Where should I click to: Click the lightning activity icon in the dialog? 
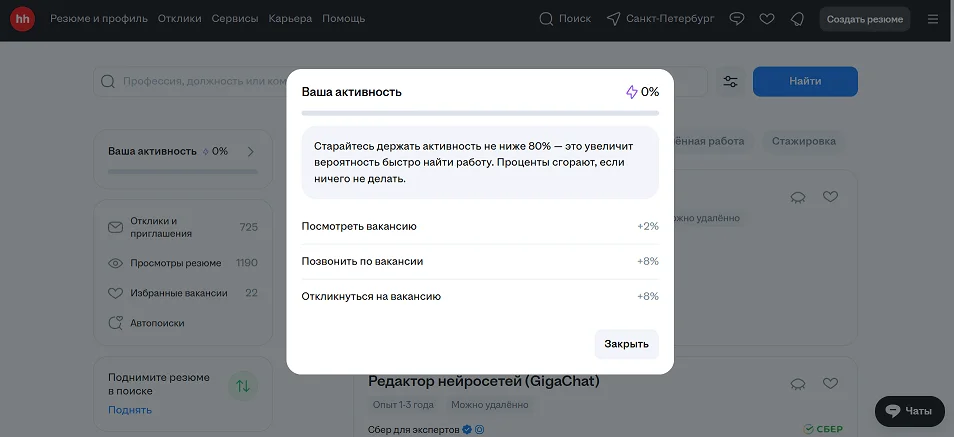[x=631, y=92]
